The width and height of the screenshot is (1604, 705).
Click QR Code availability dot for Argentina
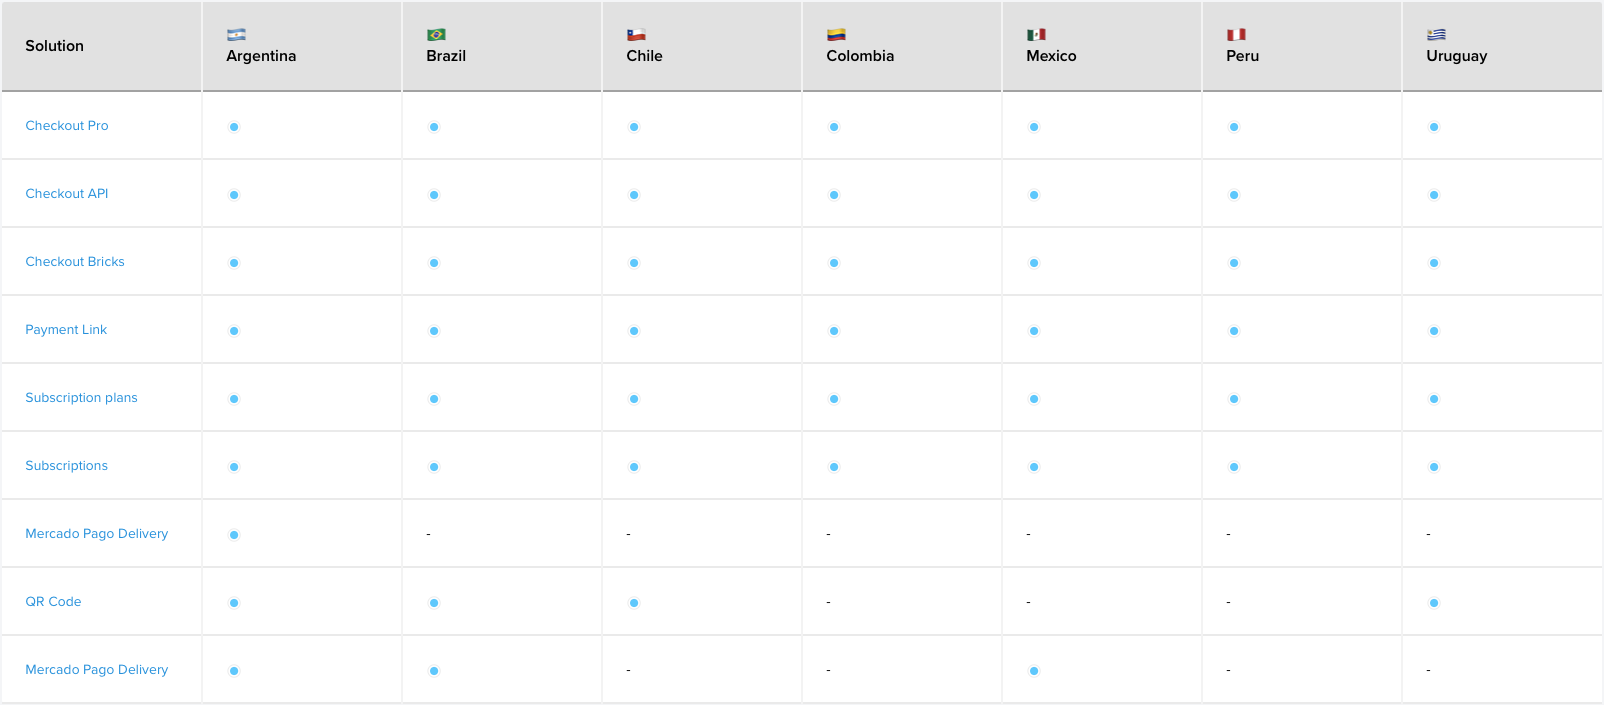pos(234,603)
